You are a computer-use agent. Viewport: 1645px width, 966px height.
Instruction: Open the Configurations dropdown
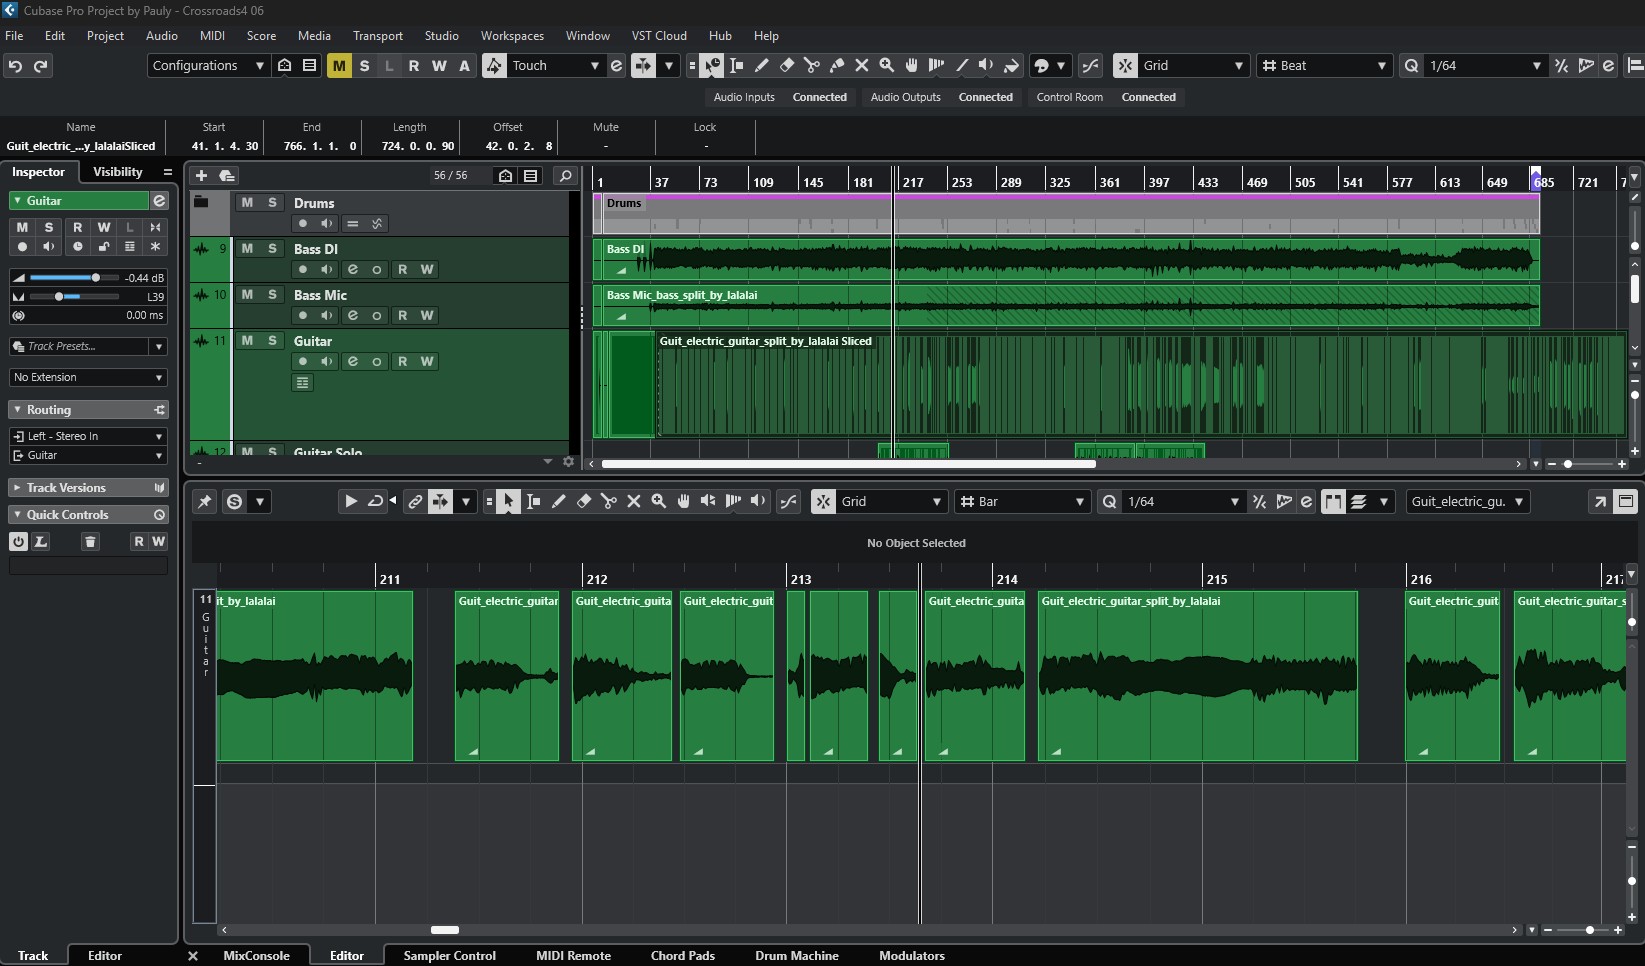click(208, 65)
